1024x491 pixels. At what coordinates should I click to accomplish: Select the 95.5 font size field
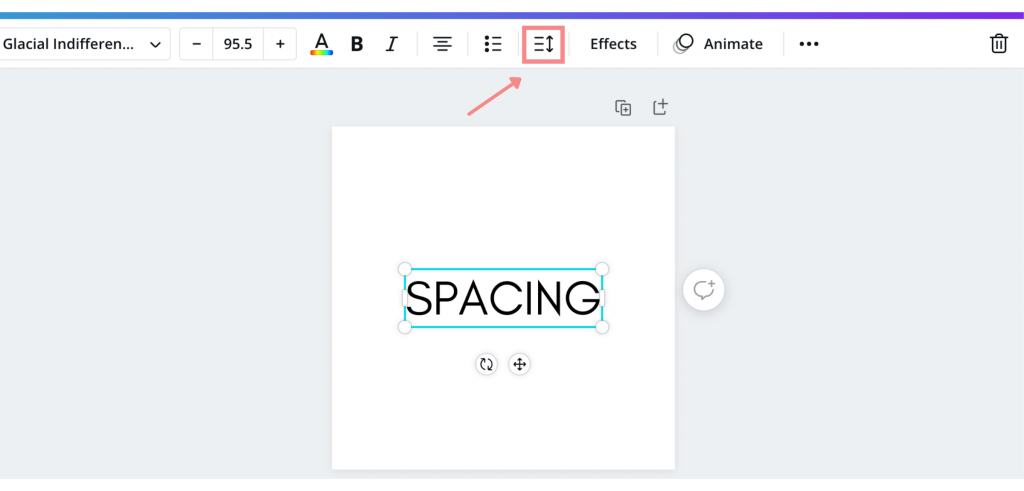[x=238, y=44]
